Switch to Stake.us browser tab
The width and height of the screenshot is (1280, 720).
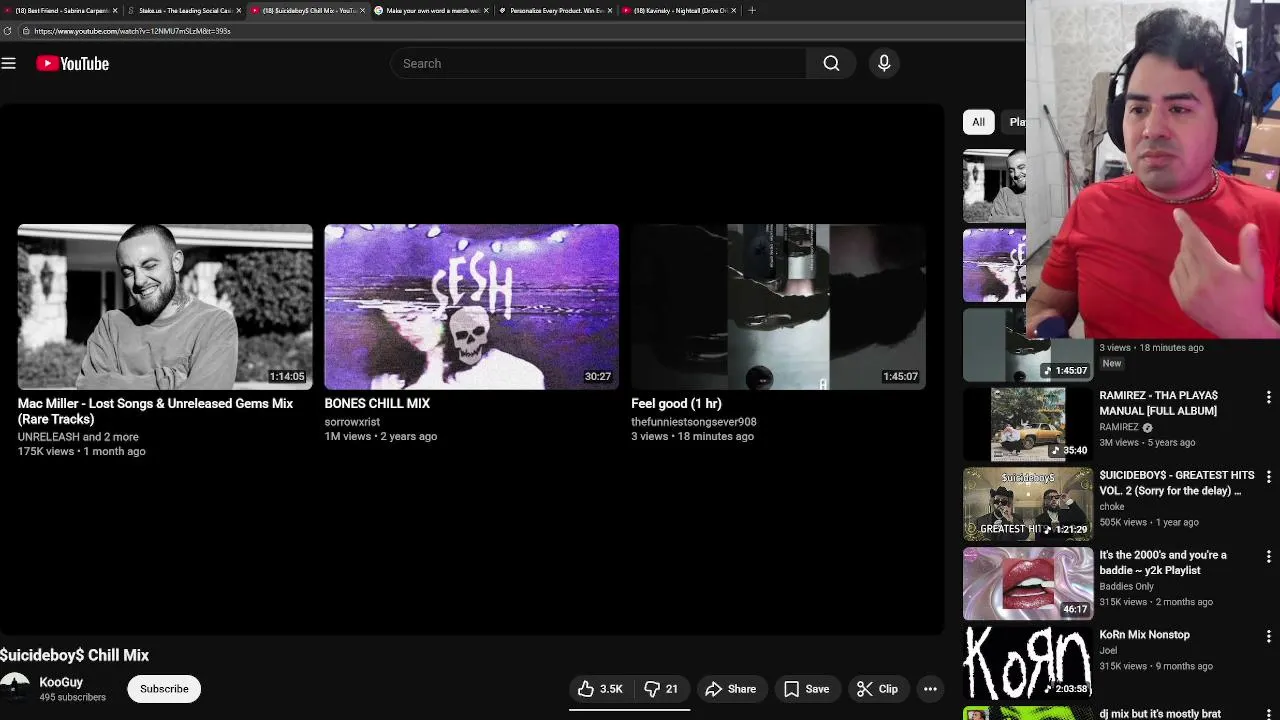pyautogui.click(x=183, y=10)
